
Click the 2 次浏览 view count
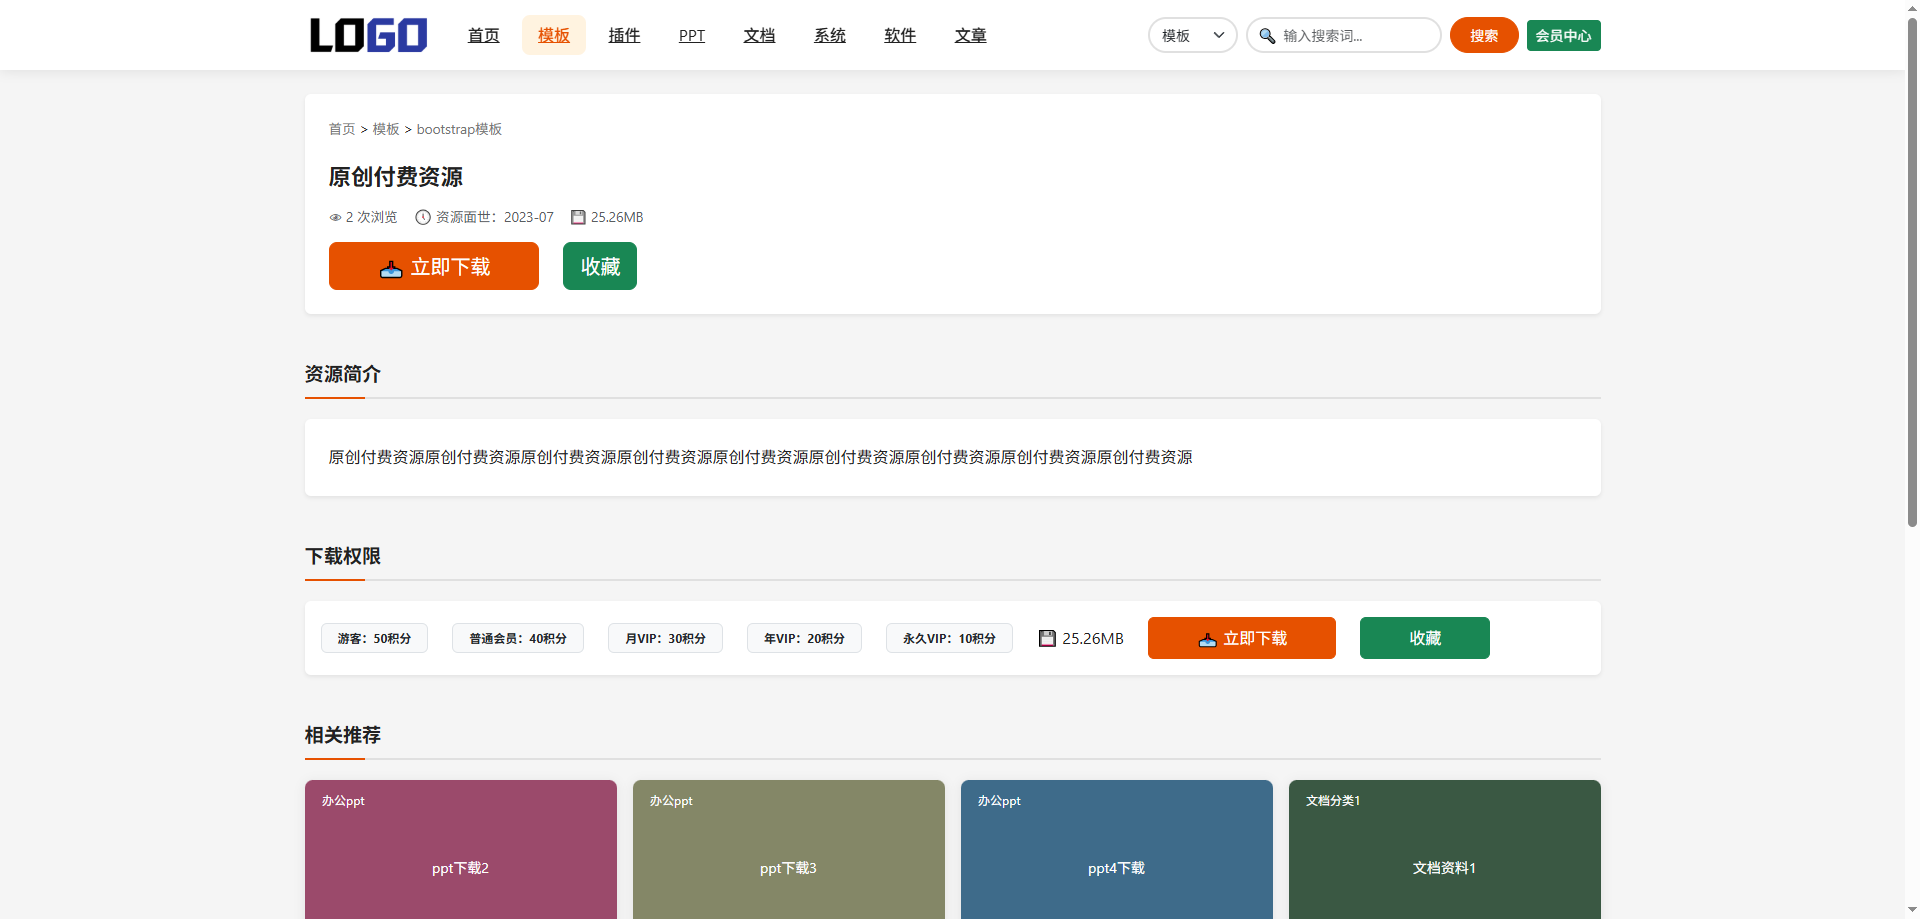[x=371, y=217]
